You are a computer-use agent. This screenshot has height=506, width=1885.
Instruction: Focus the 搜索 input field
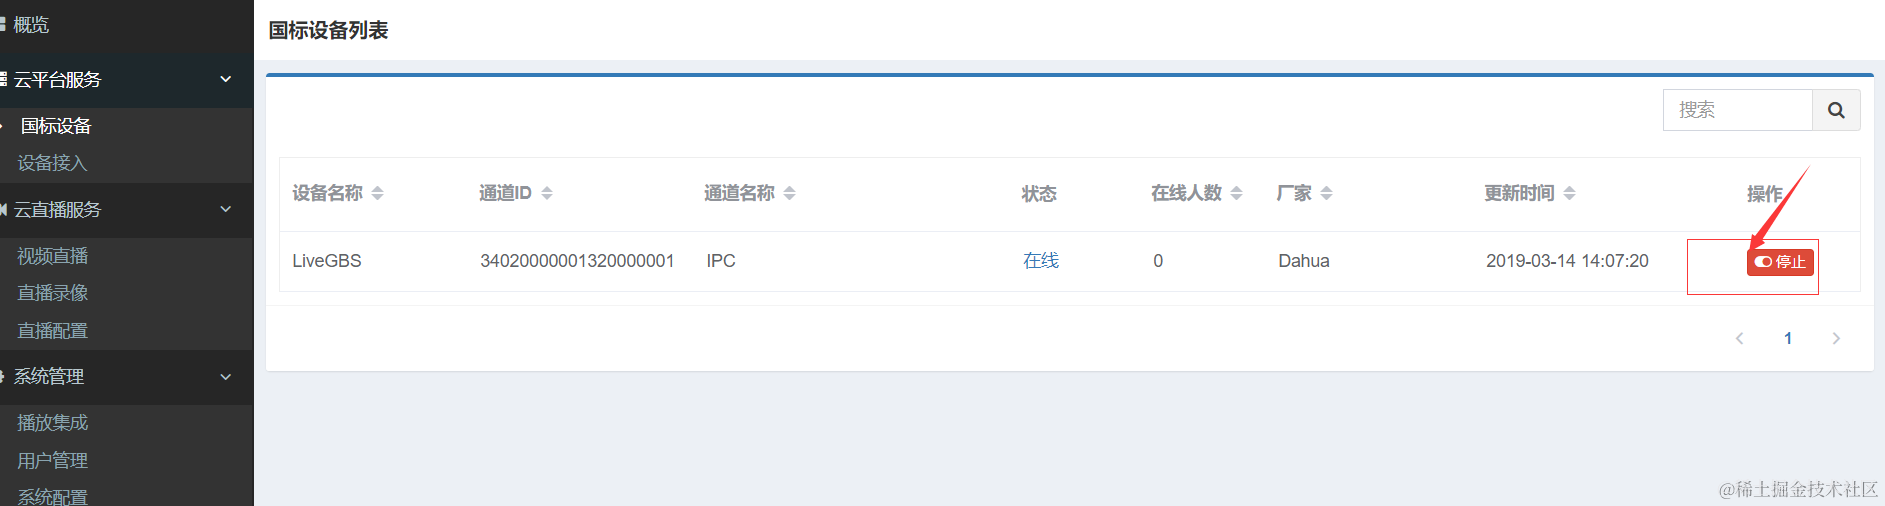pyautogui.click(x=1738, y=110)
